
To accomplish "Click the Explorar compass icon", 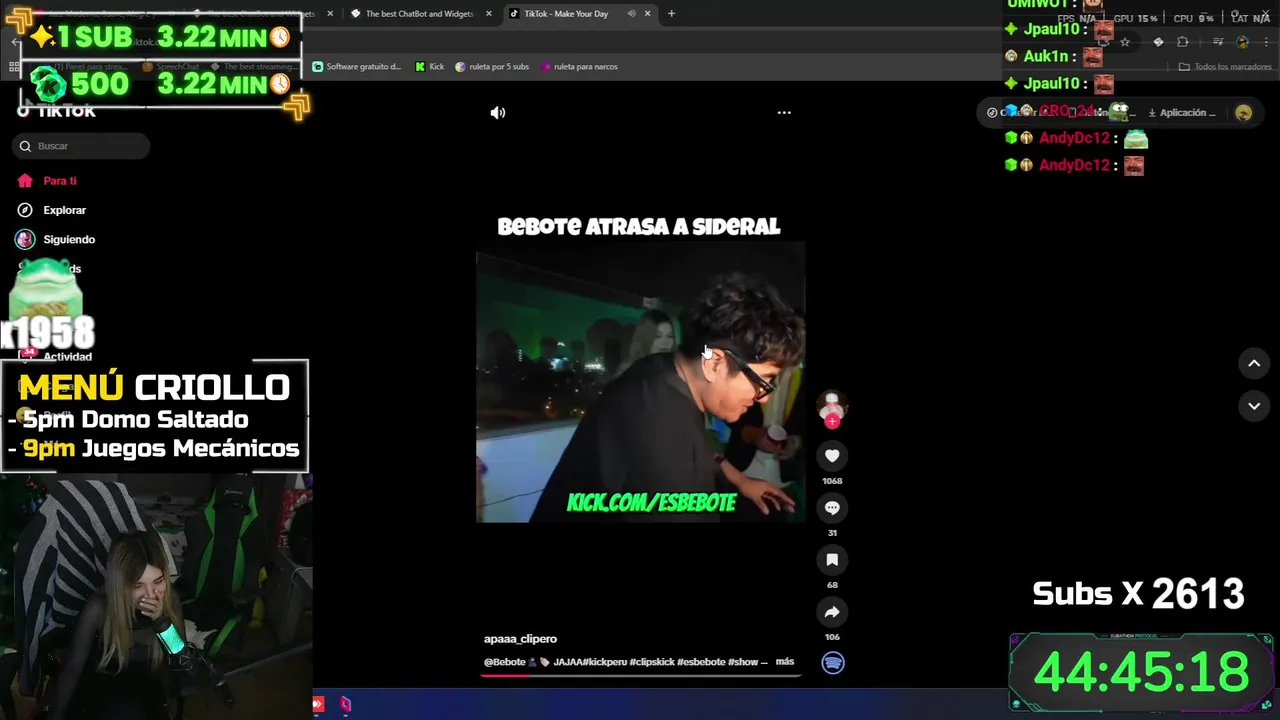I will point(25,210).
